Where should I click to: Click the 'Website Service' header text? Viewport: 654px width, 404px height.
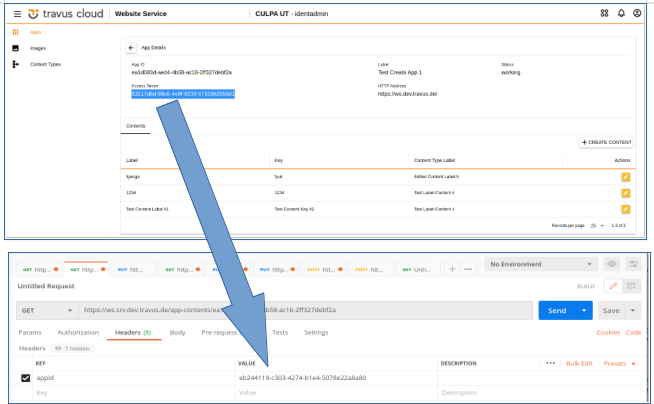[x=141, y=14]
